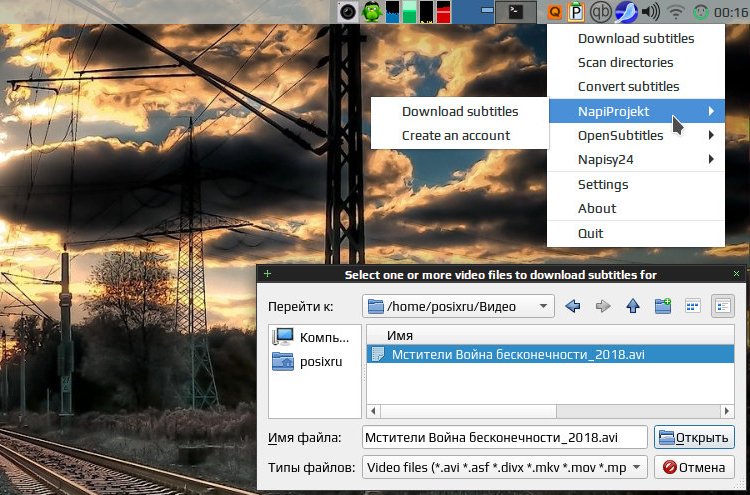The image size is (750, 495).
Task: Go to the parent directory with the up arrow
Action: tap(633, 306)
